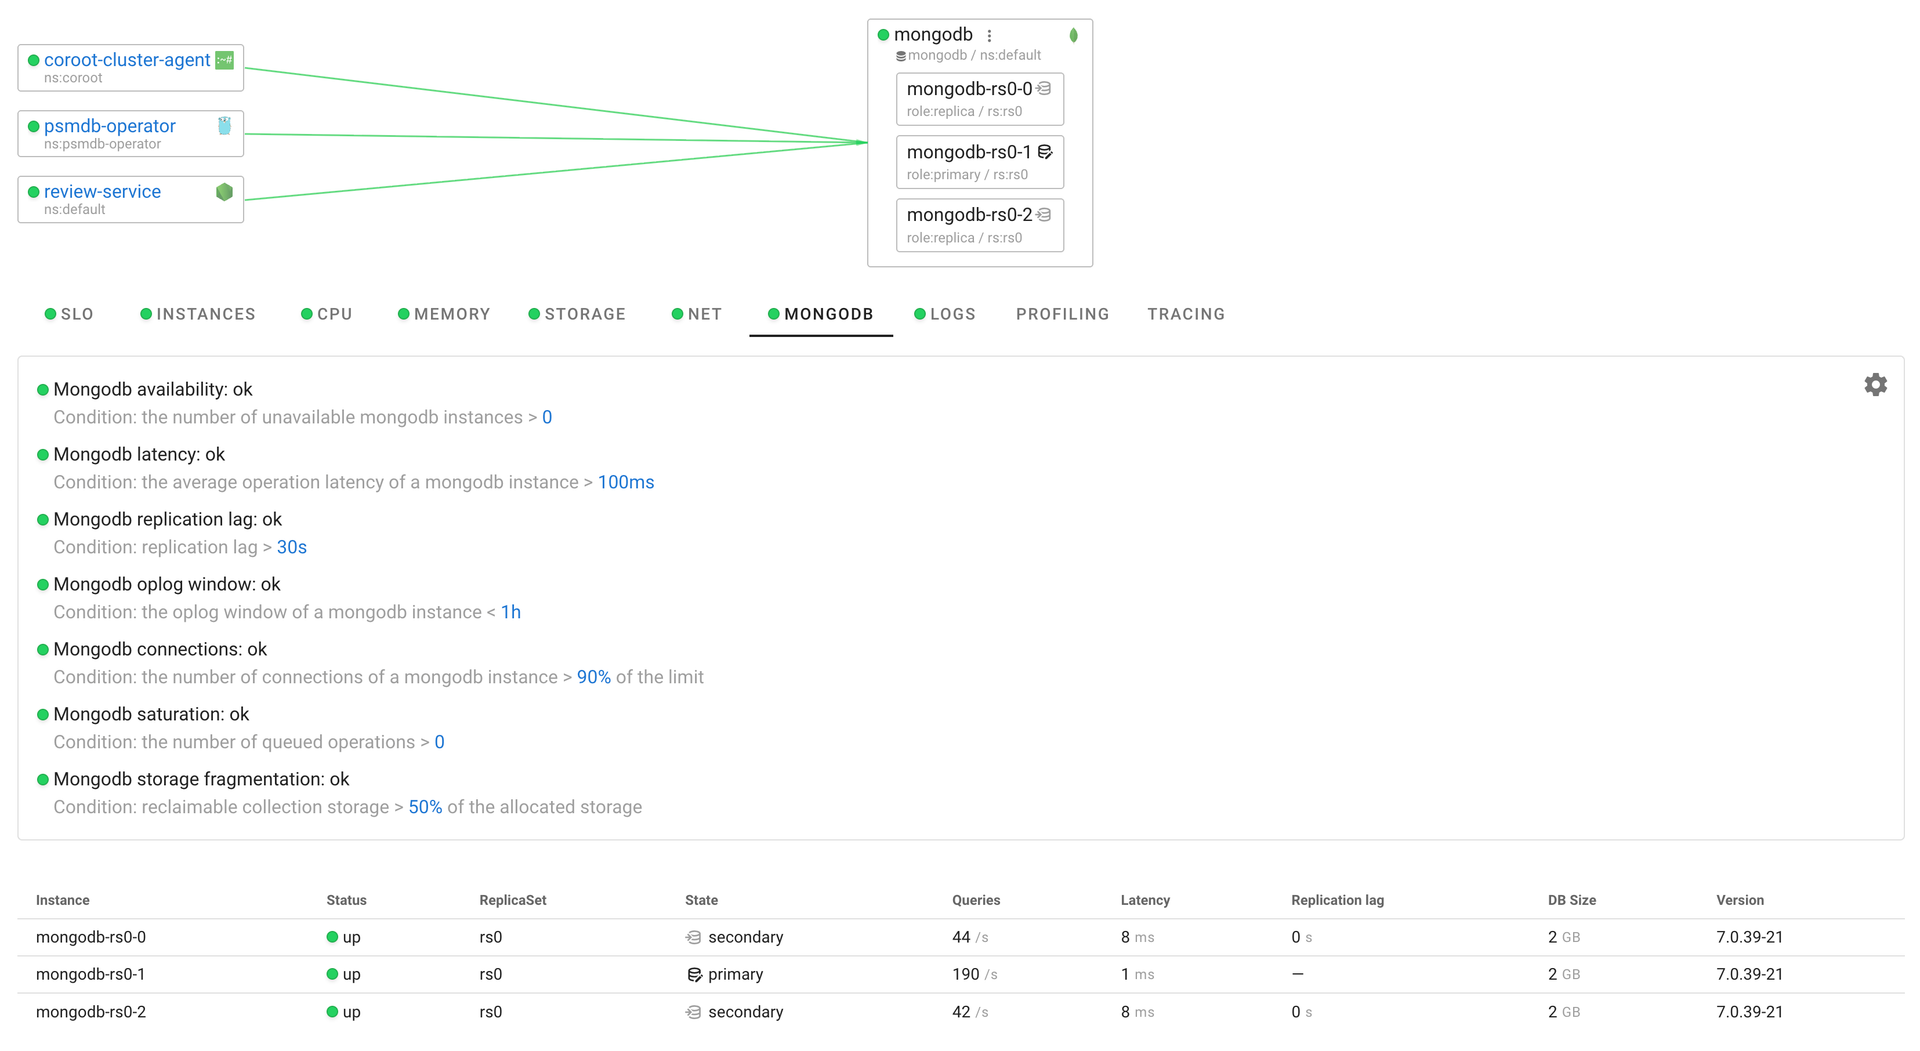Image resolution: width=1920 pixels, height=1051 pixels.
Task: Click the green status dot of the mongodb card
Action: [883, 35]
